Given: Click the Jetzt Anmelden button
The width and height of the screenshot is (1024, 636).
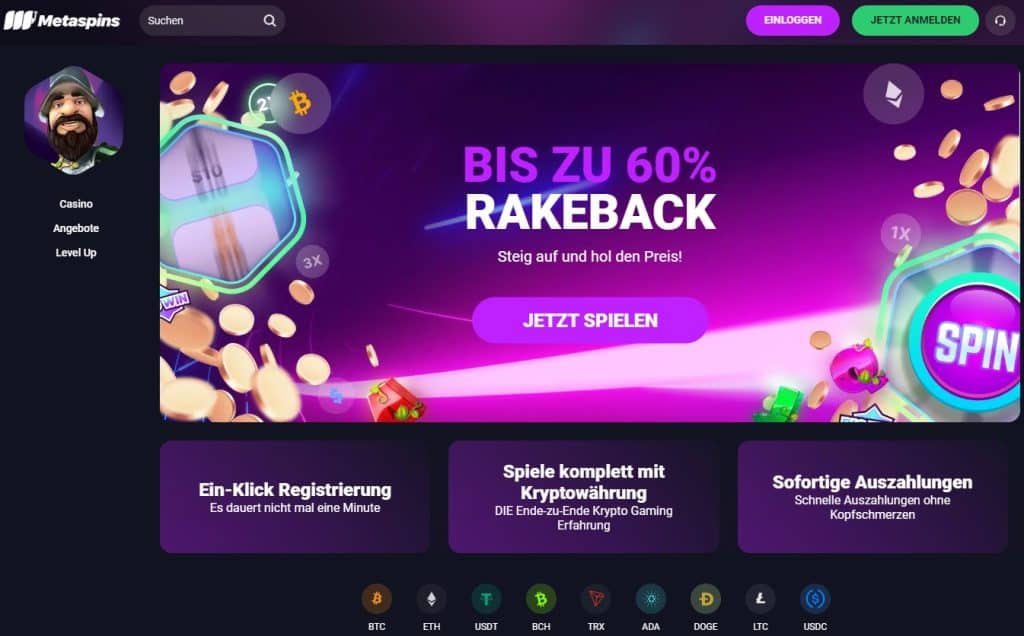Looking at the screenshot, I should (915, 20).
